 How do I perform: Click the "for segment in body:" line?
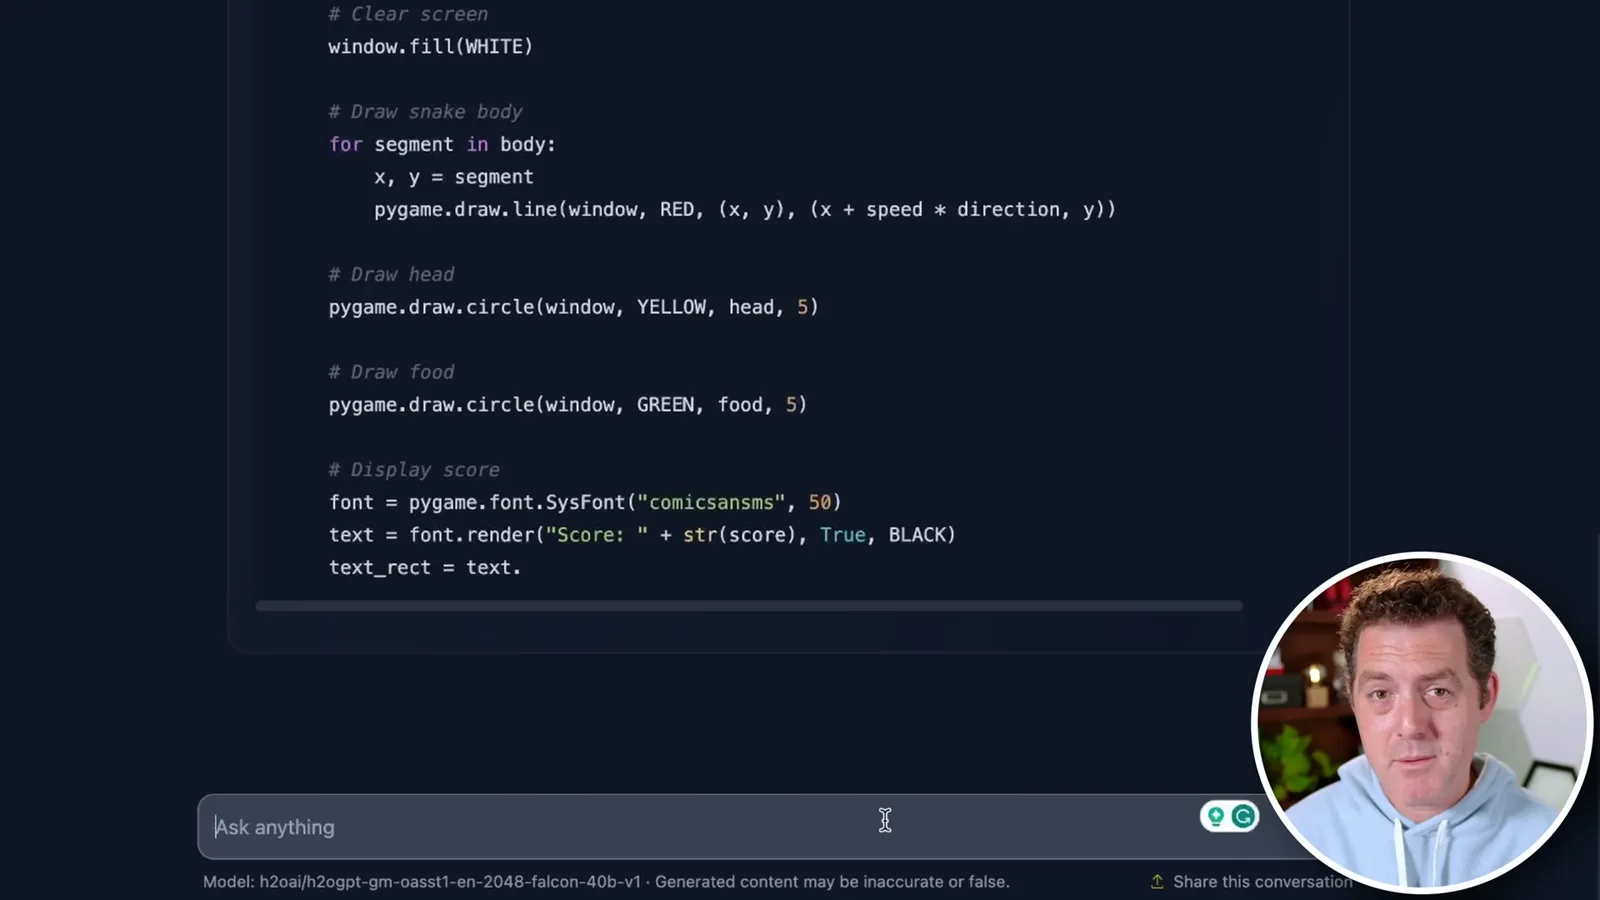coord(442,144)
